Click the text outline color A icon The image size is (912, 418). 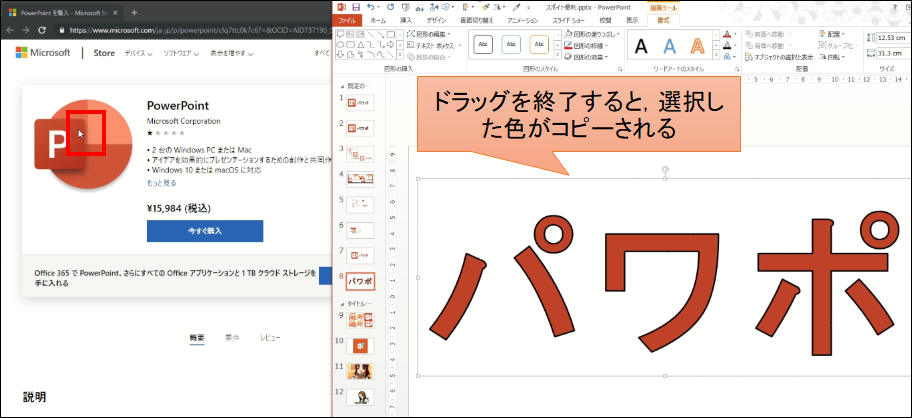pos(727,45)
